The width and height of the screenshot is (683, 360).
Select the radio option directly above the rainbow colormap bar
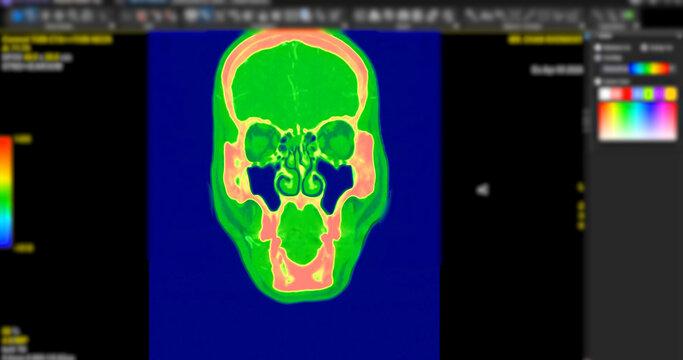coord(598,58)
